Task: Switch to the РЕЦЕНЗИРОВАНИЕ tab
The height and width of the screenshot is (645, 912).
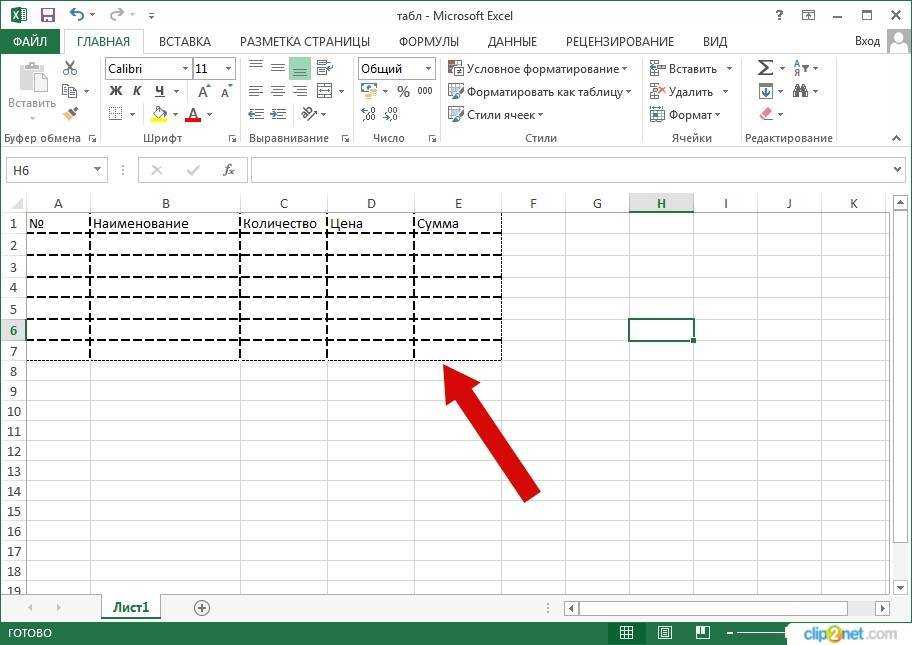Action: pos(619,42)
